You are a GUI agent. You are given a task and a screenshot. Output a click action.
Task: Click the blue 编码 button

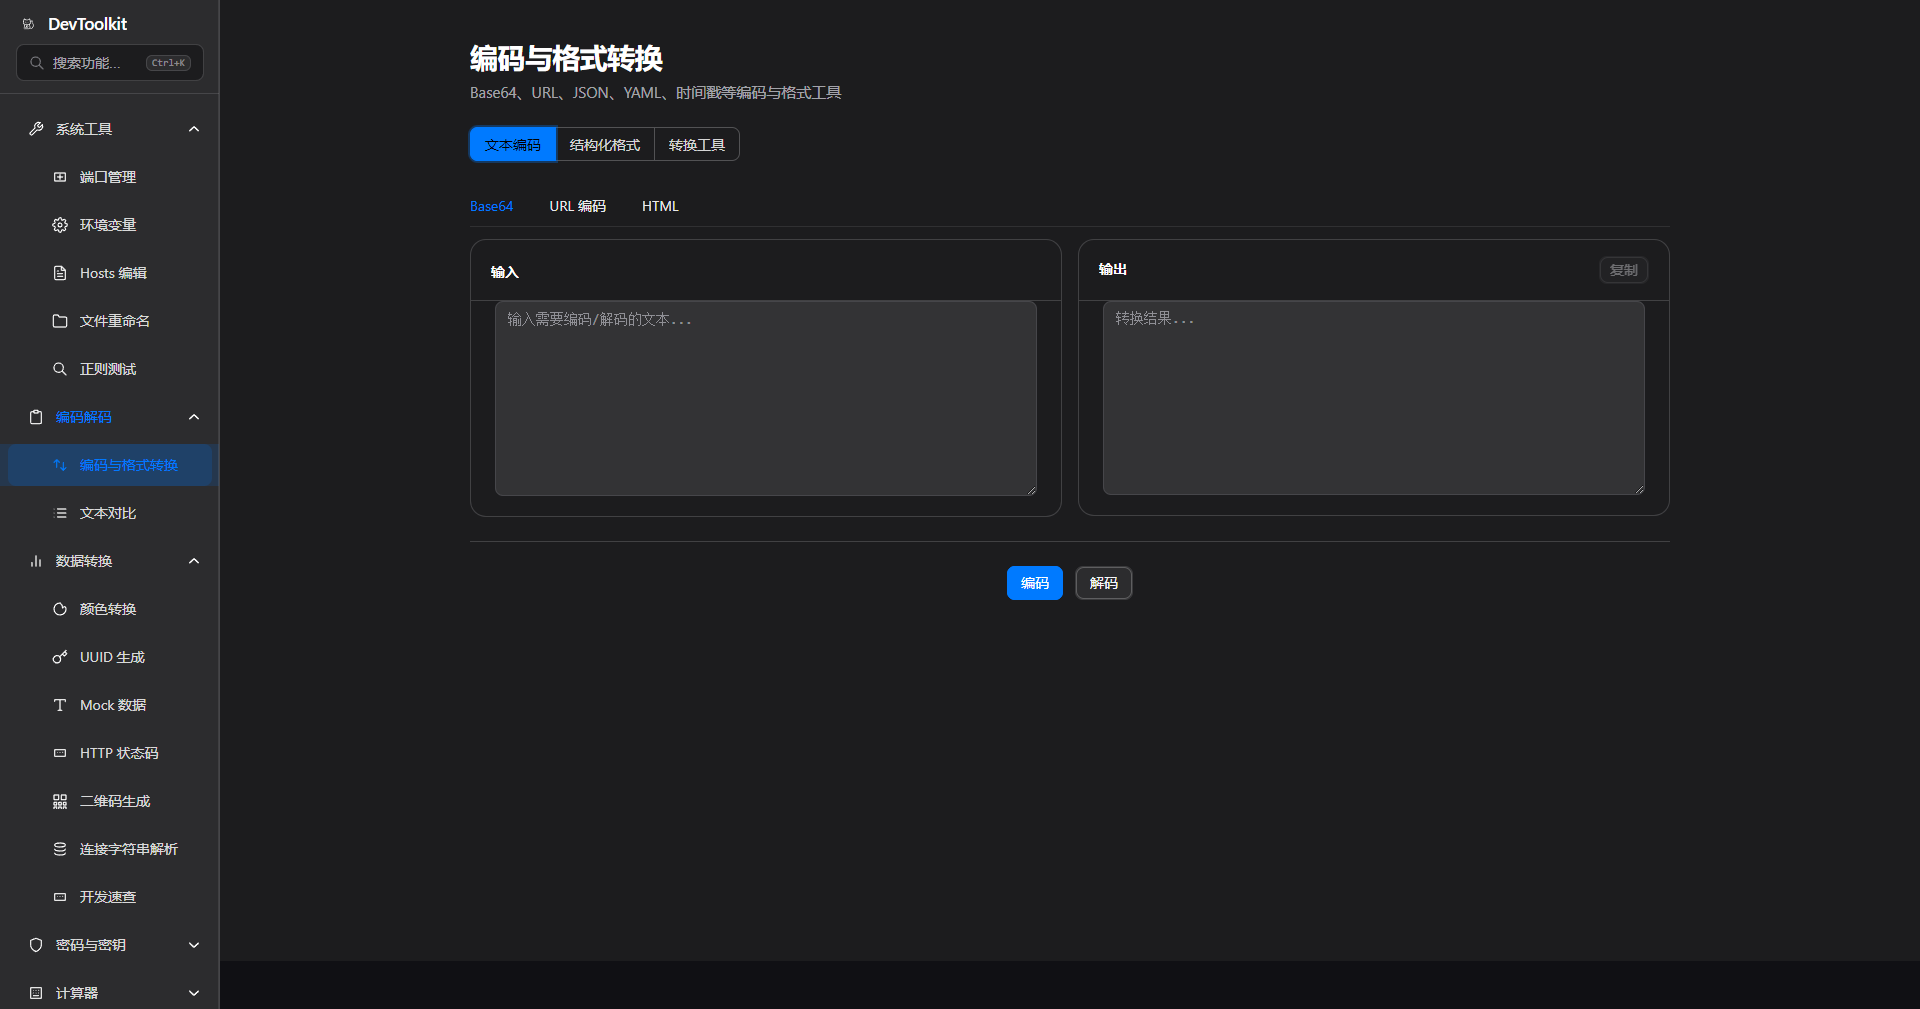point(1035,583)
